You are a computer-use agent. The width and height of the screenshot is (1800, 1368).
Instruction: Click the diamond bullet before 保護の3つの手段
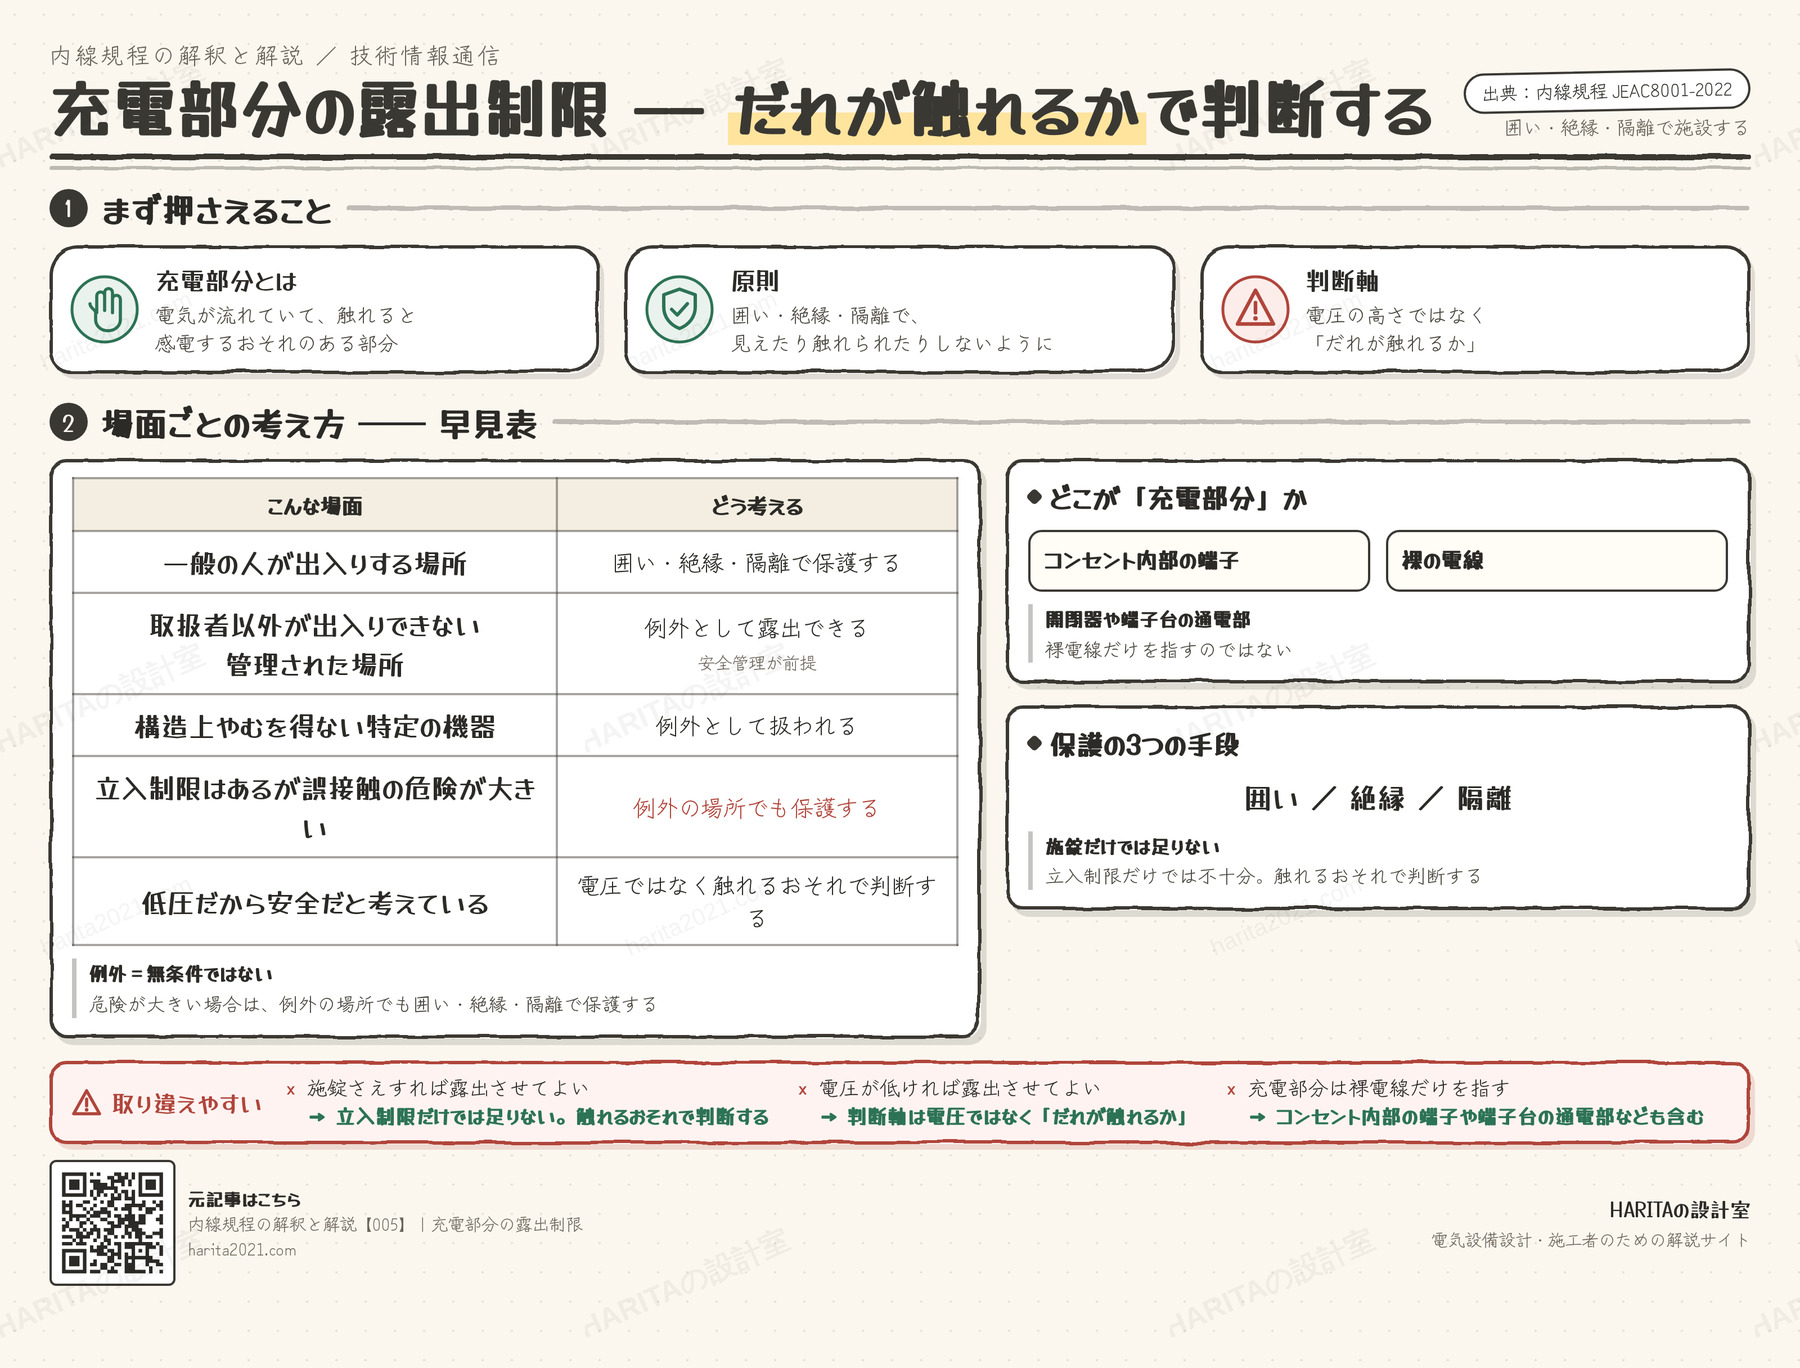pyautogui.click(x=1035, y=743)
